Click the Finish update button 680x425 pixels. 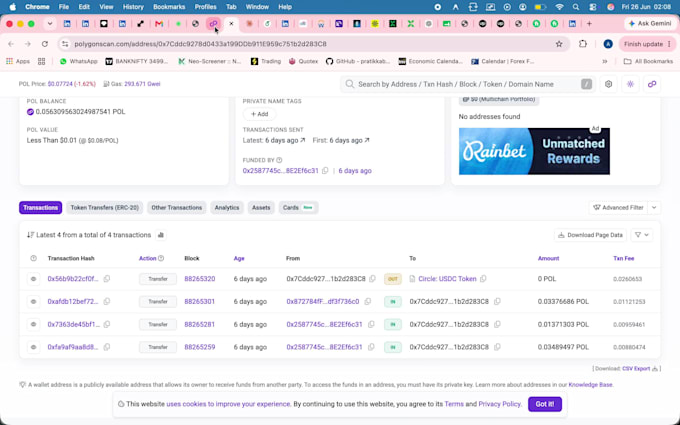pyautogui.click(x=647, y=44)
